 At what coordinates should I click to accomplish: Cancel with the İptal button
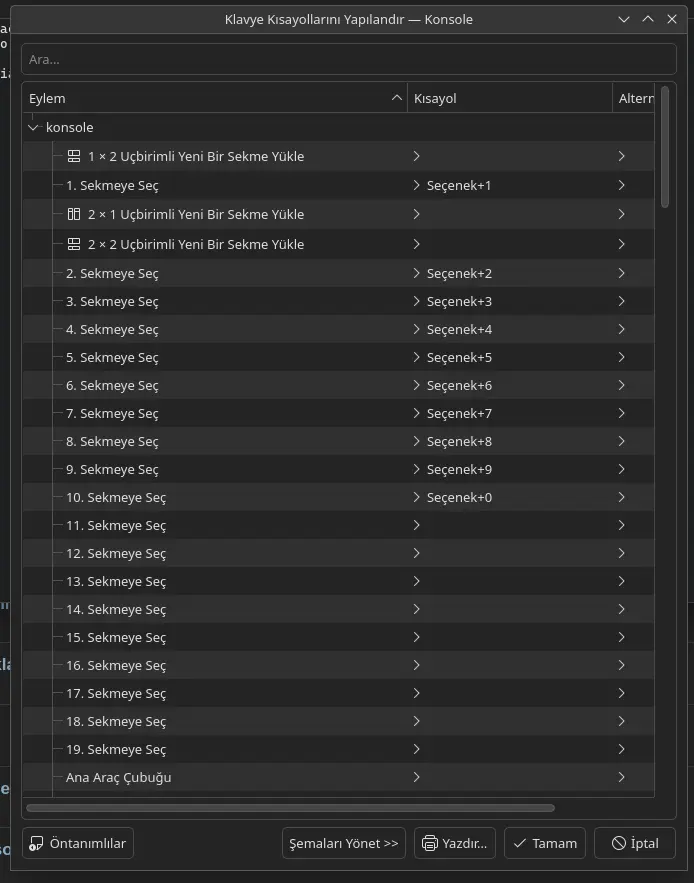coord(635,843)
